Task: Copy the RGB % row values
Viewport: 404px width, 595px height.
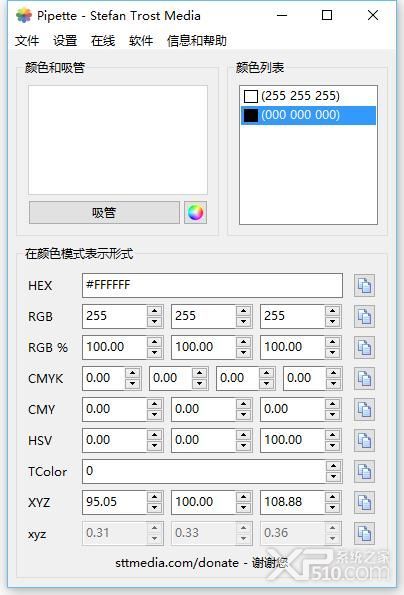Action: [364, 347]
